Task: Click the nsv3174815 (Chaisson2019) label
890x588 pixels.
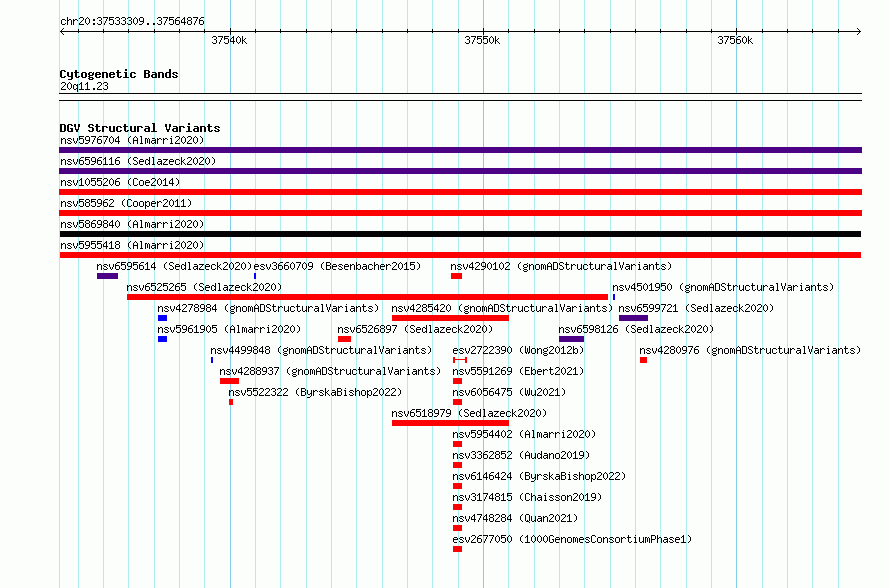Action: point(527,497)
